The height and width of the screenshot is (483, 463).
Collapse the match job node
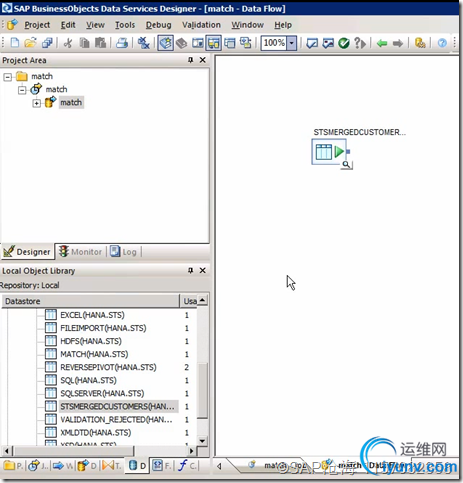click(22, 90)
